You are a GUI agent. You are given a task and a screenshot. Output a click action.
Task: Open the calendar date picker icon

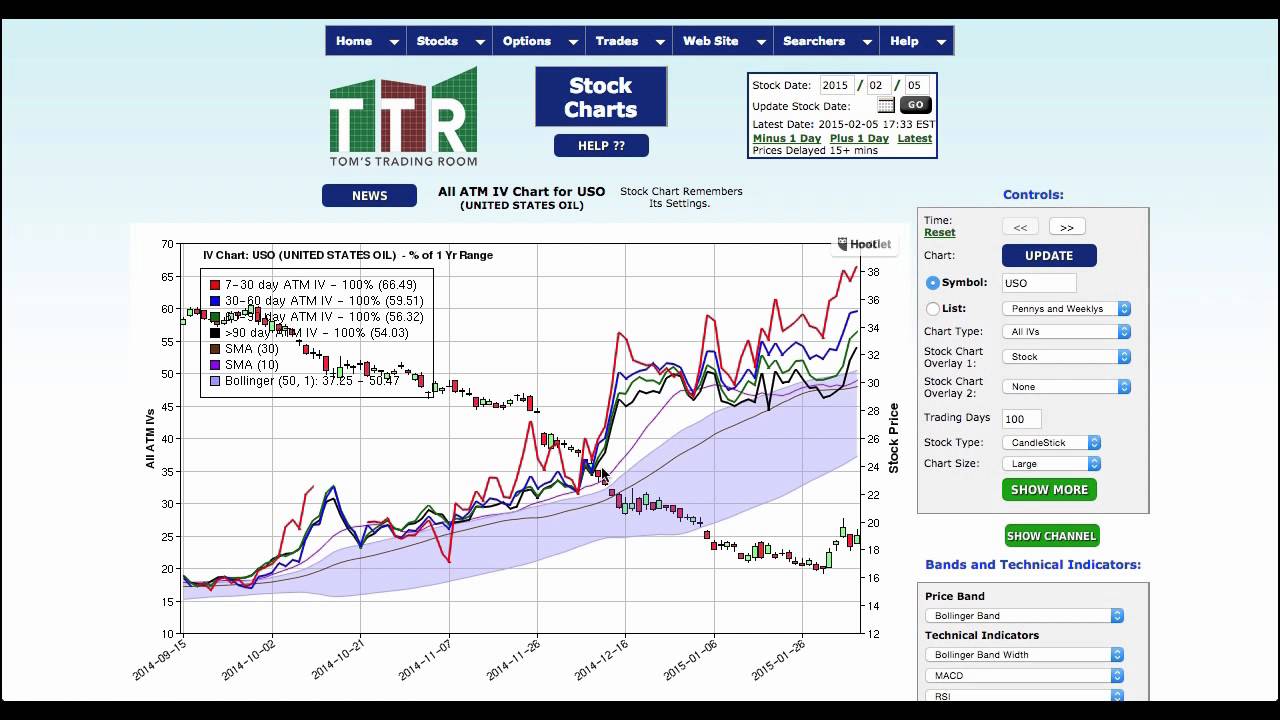(886, 105)
